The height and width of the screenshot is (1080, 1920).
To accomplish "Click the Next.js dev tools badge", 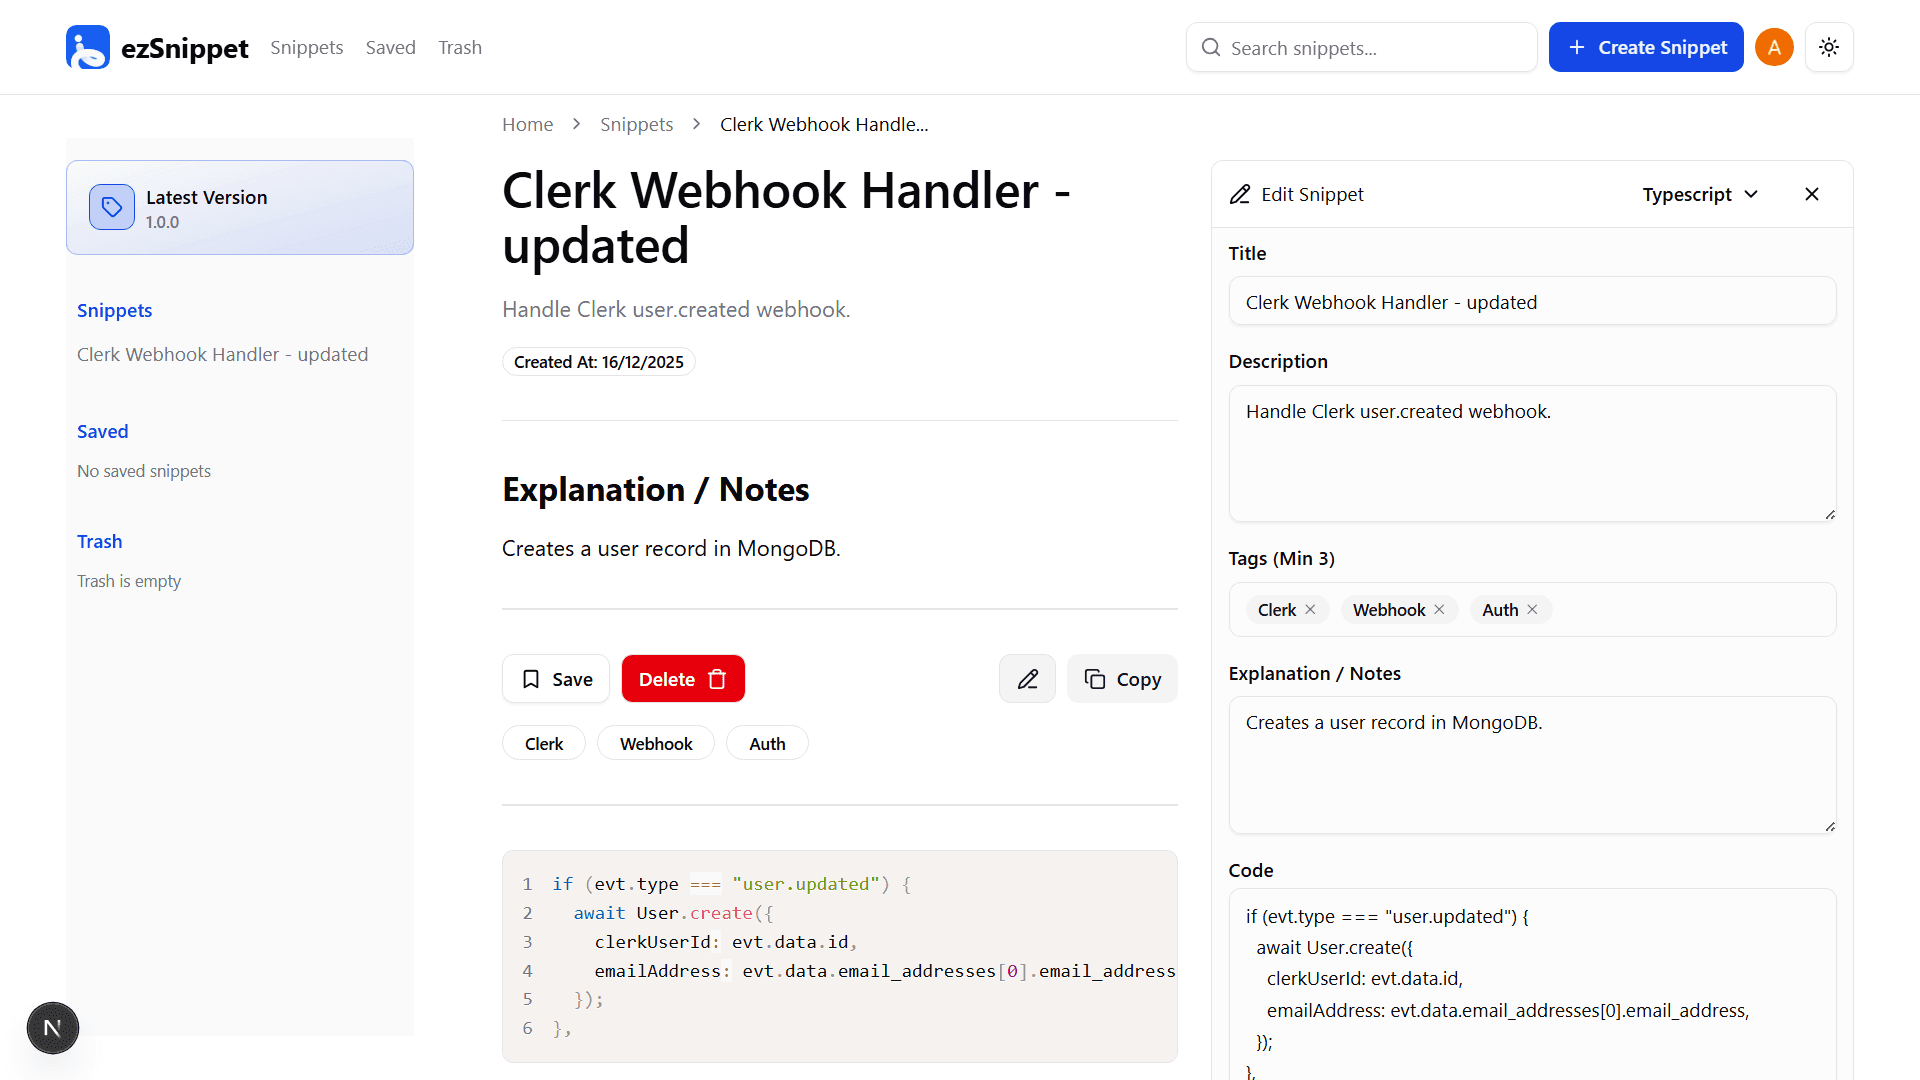I will [x=52, y=1028].
